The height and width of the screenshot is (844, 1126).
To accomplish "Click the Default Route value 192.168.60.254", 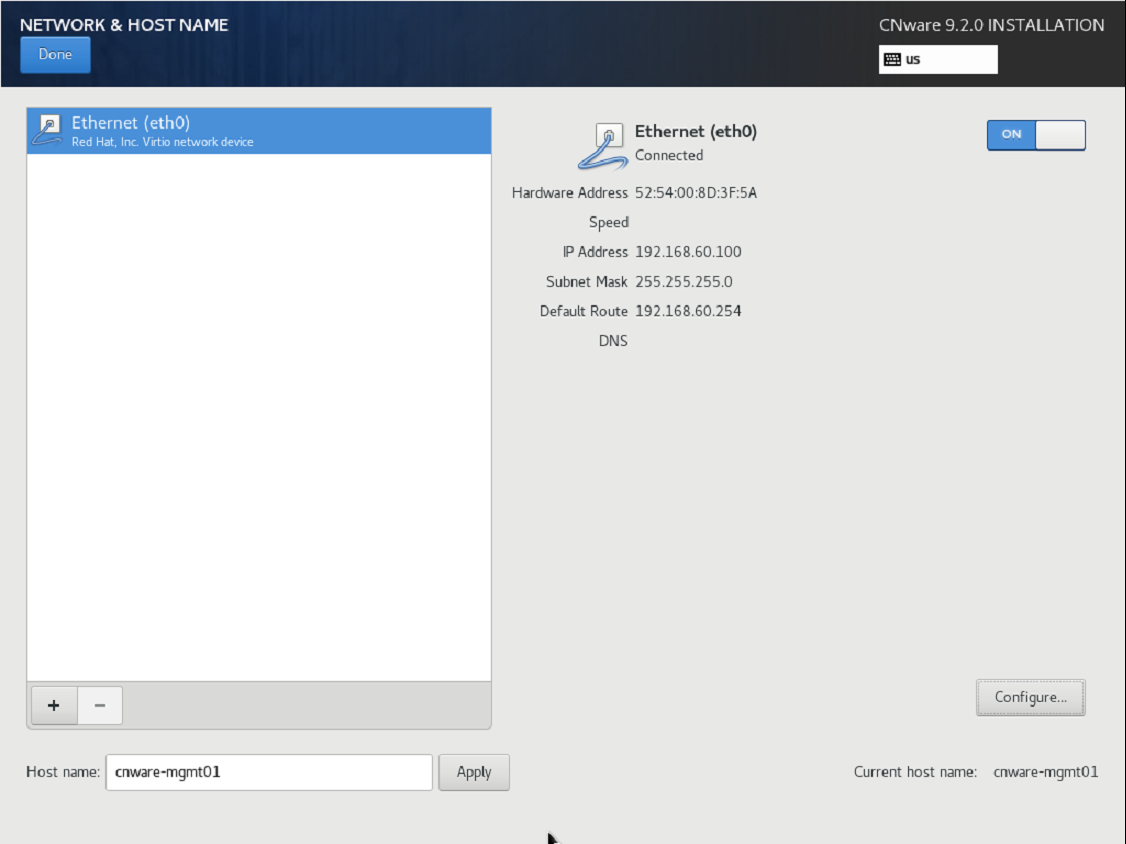I will pos(688,311).
